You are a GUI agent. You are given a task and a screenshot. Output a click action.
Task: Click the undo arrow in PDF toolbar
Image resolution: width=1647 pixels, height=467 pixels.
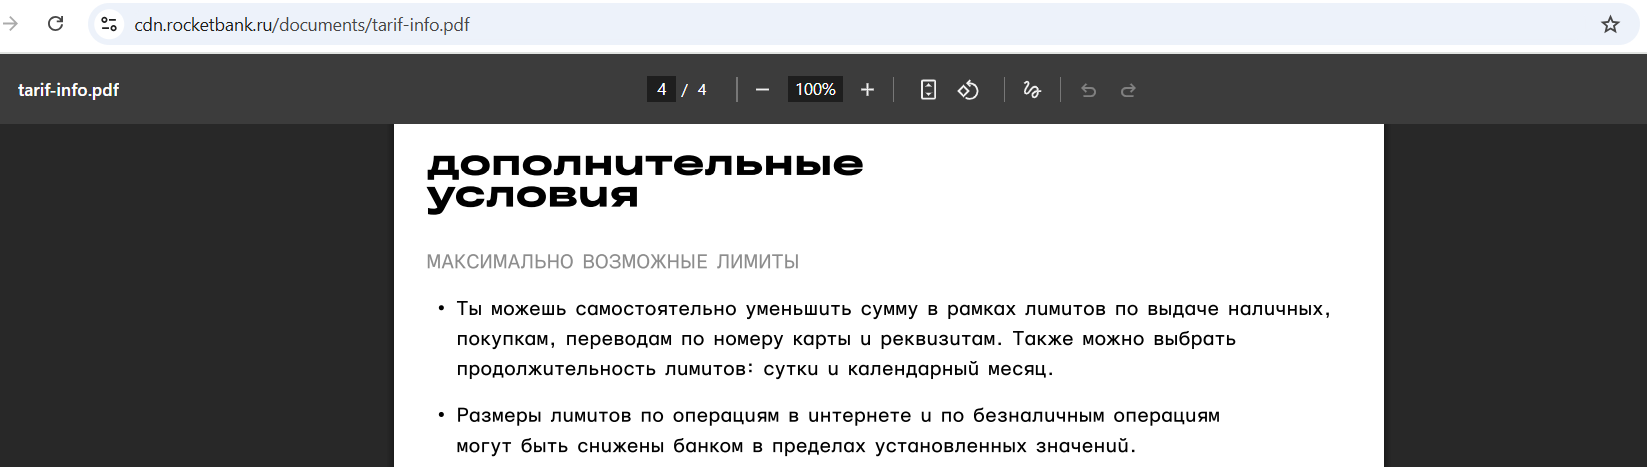click(x=1089, y=90)
